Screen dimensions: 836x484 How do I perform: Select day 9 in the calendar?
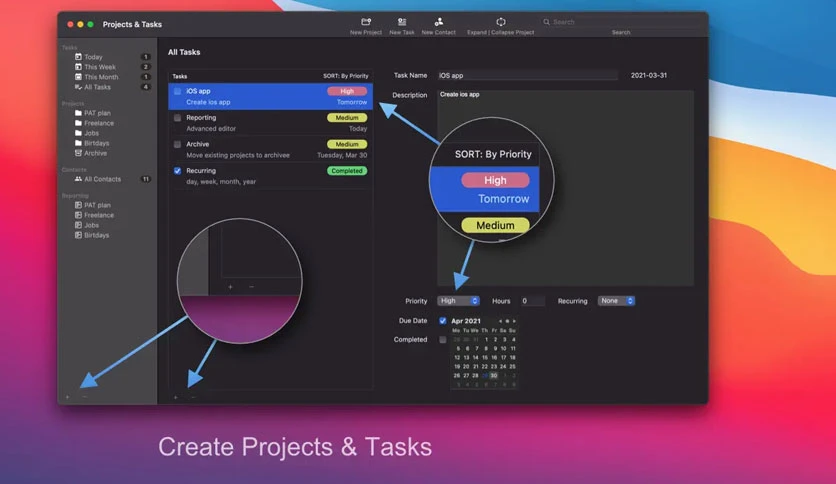(494, 349)
